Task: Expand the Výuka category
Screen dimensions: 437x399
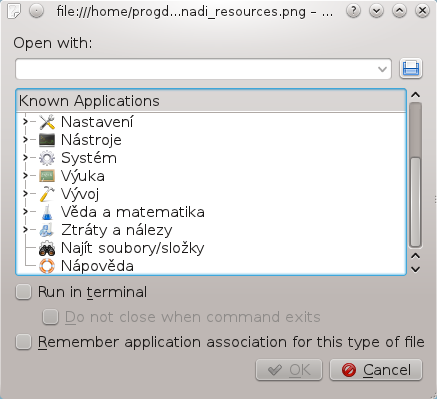Action: (25, 176)
